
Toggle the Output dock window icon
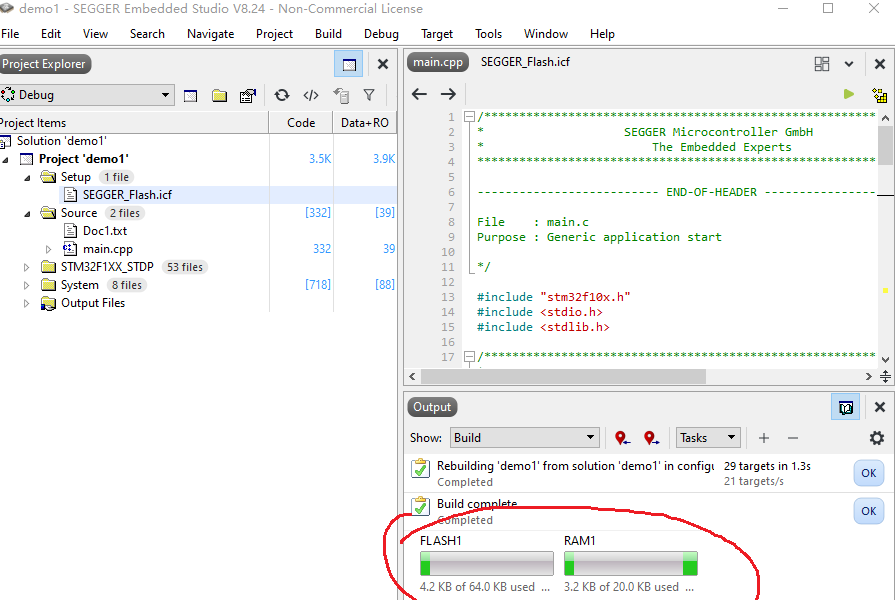846,408
